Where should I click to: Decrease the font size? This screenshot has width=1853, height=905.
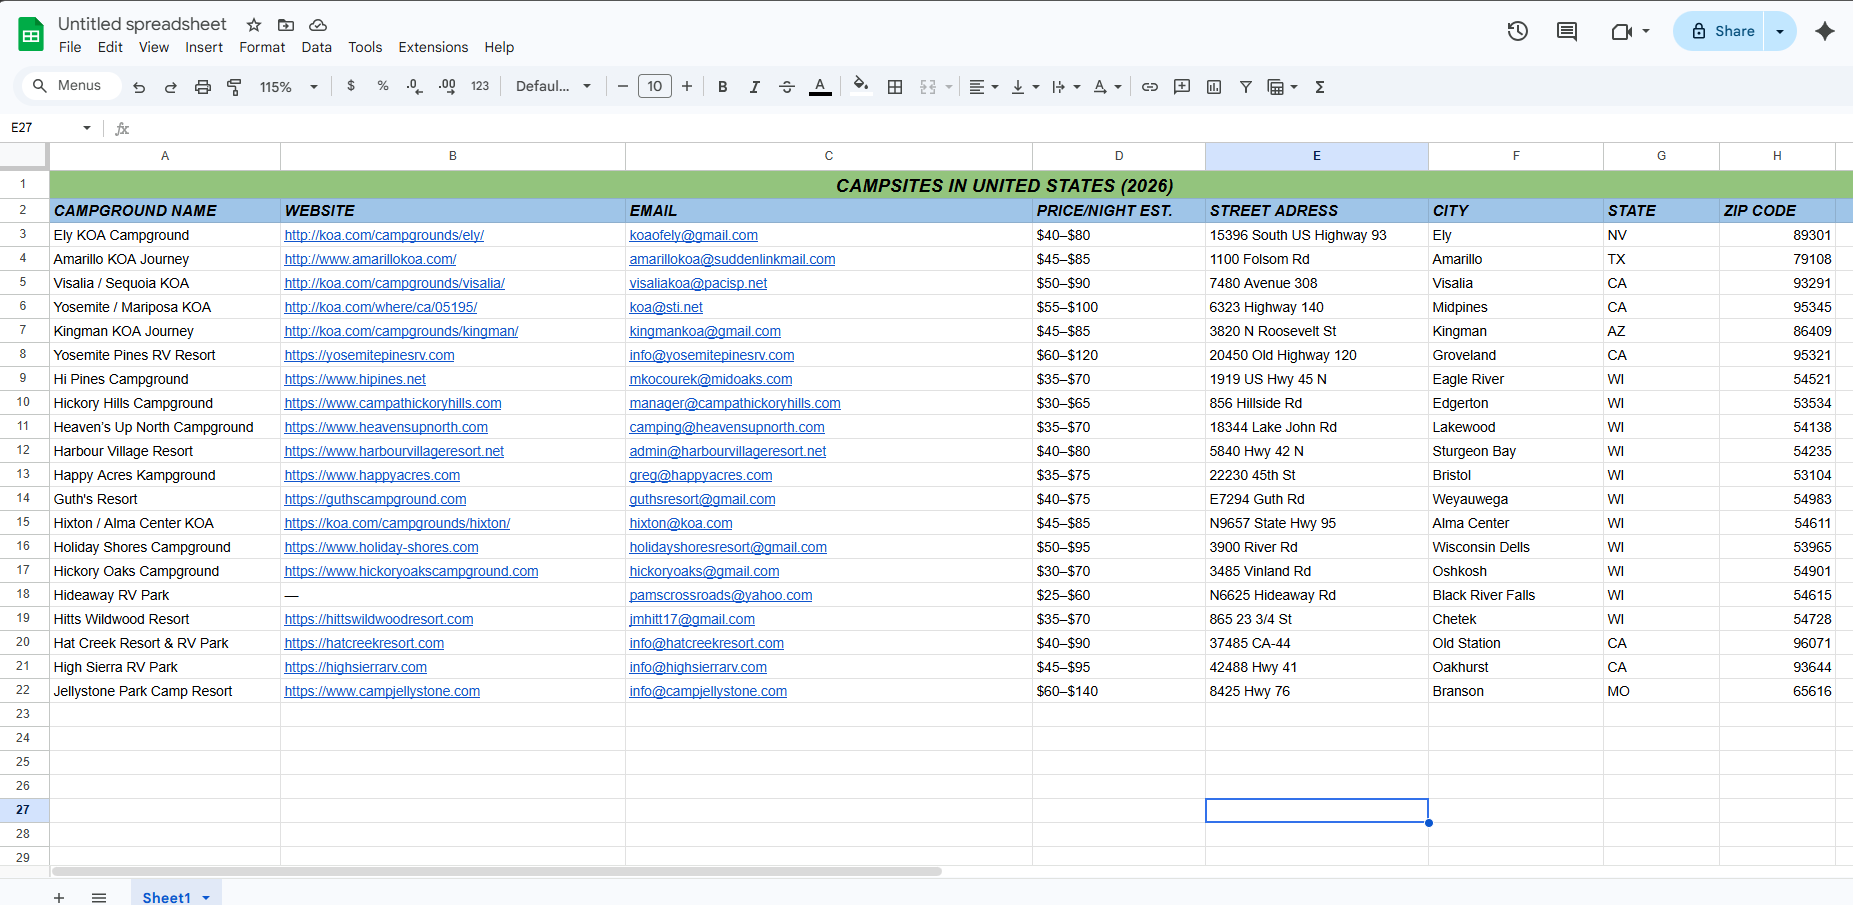pyautogui.click(x=623, y=87)
